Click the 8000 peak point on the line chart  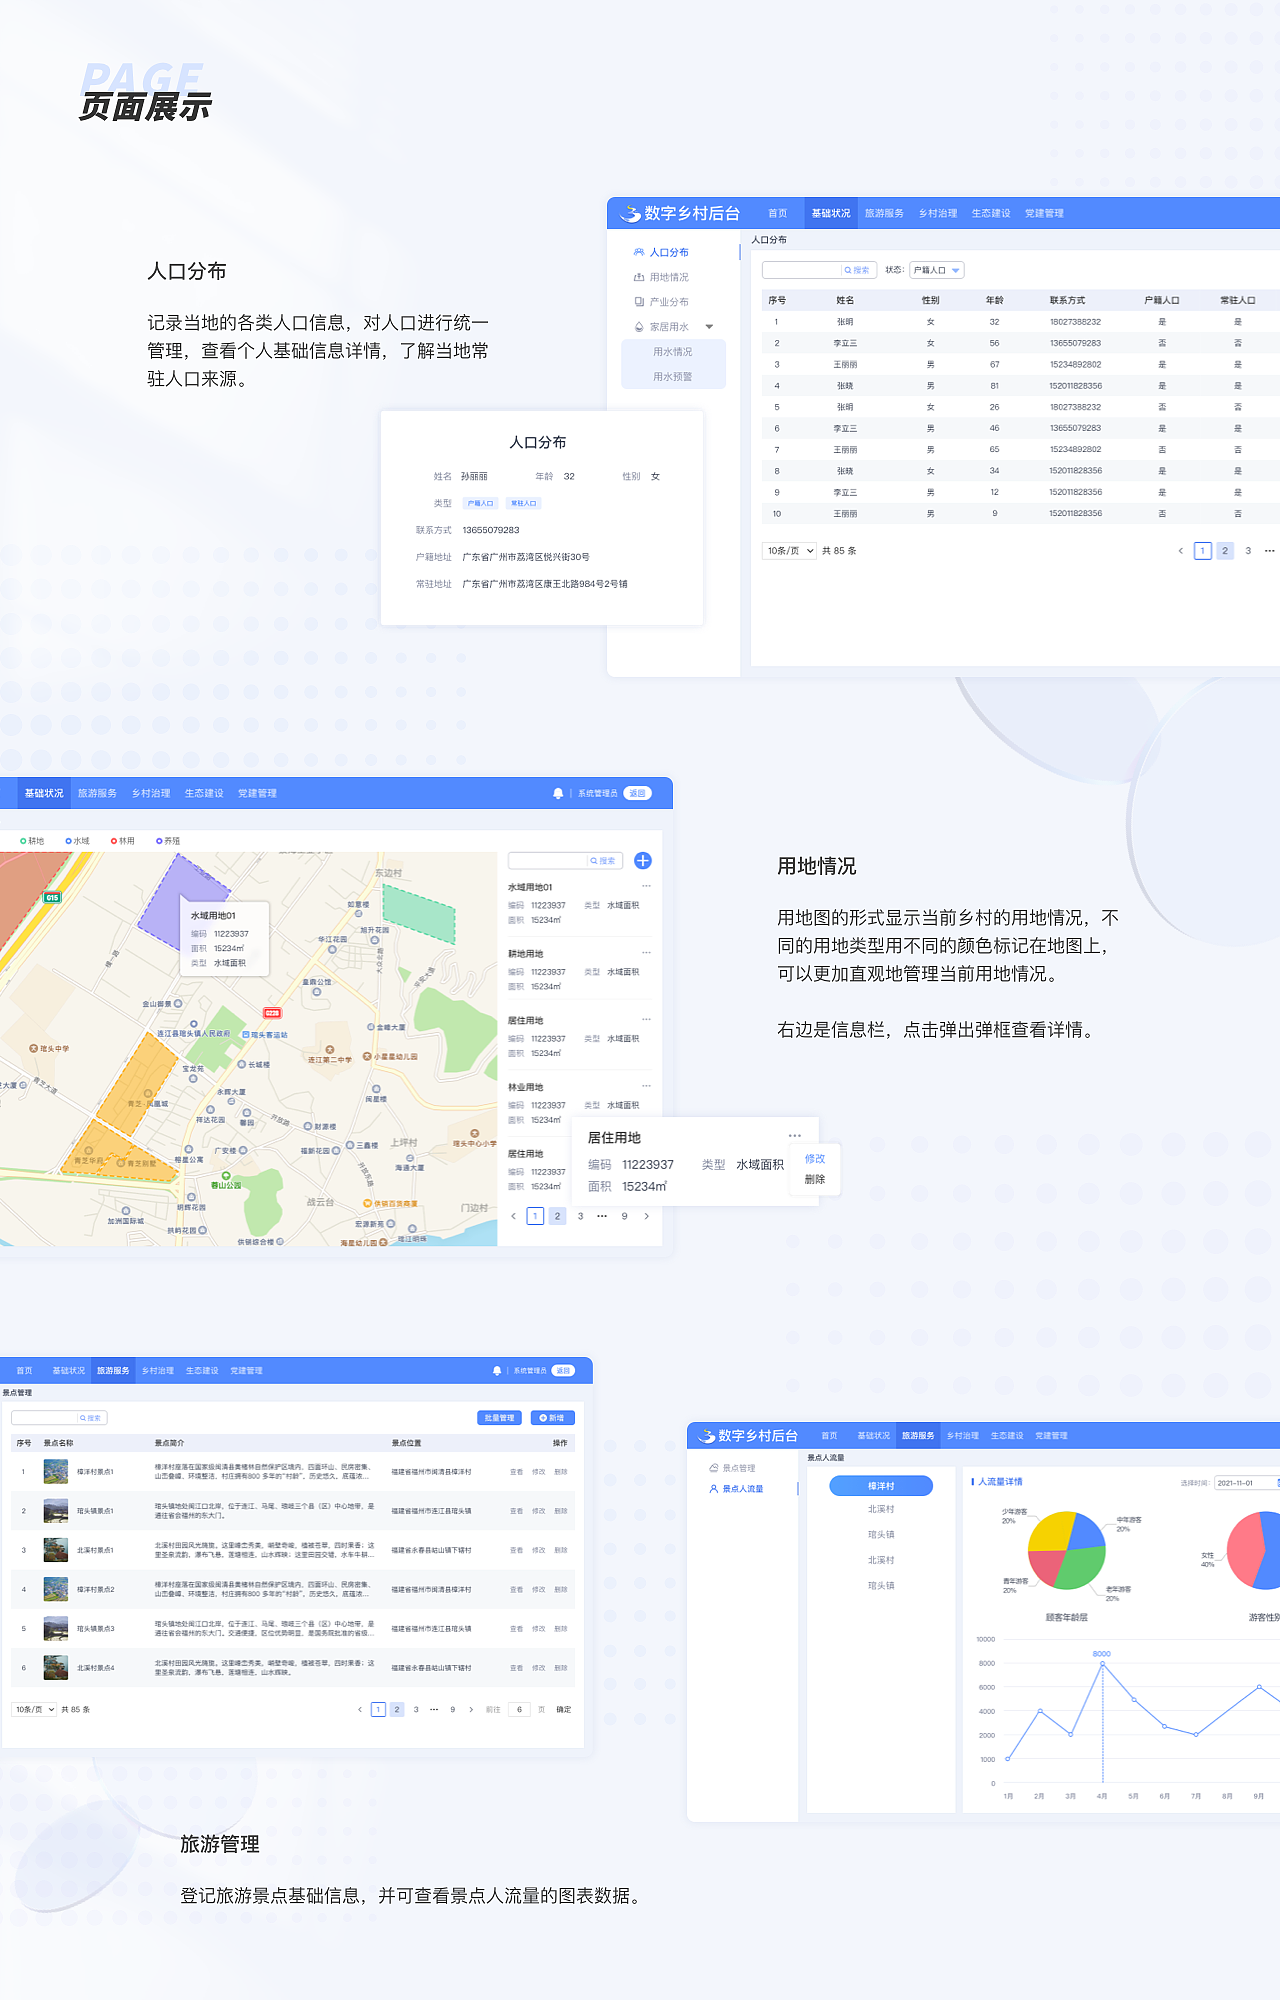[x=1102, y=1664]
